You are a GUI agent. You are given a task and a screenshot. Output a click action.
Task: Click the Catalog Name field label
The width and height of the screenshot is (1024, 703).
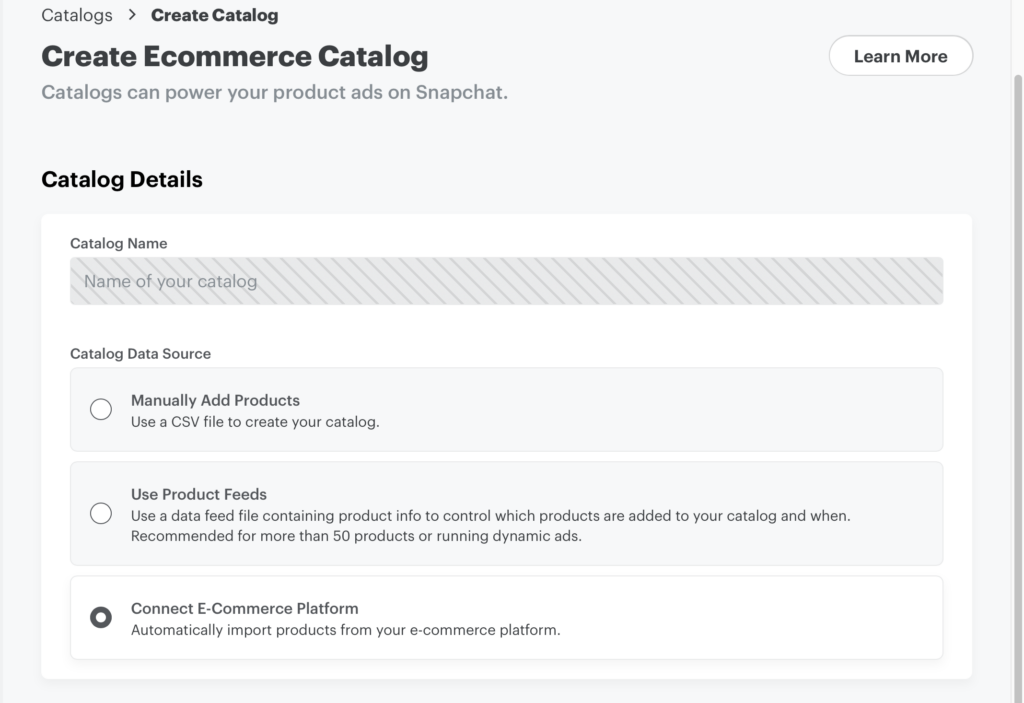click(x=118, y=243)
